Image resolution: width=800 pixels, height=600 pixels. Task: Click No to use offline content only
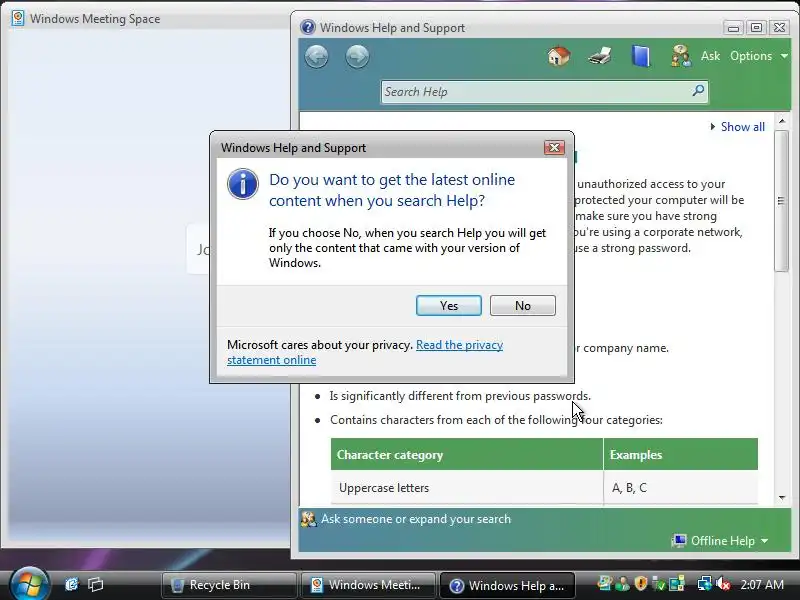522,306
